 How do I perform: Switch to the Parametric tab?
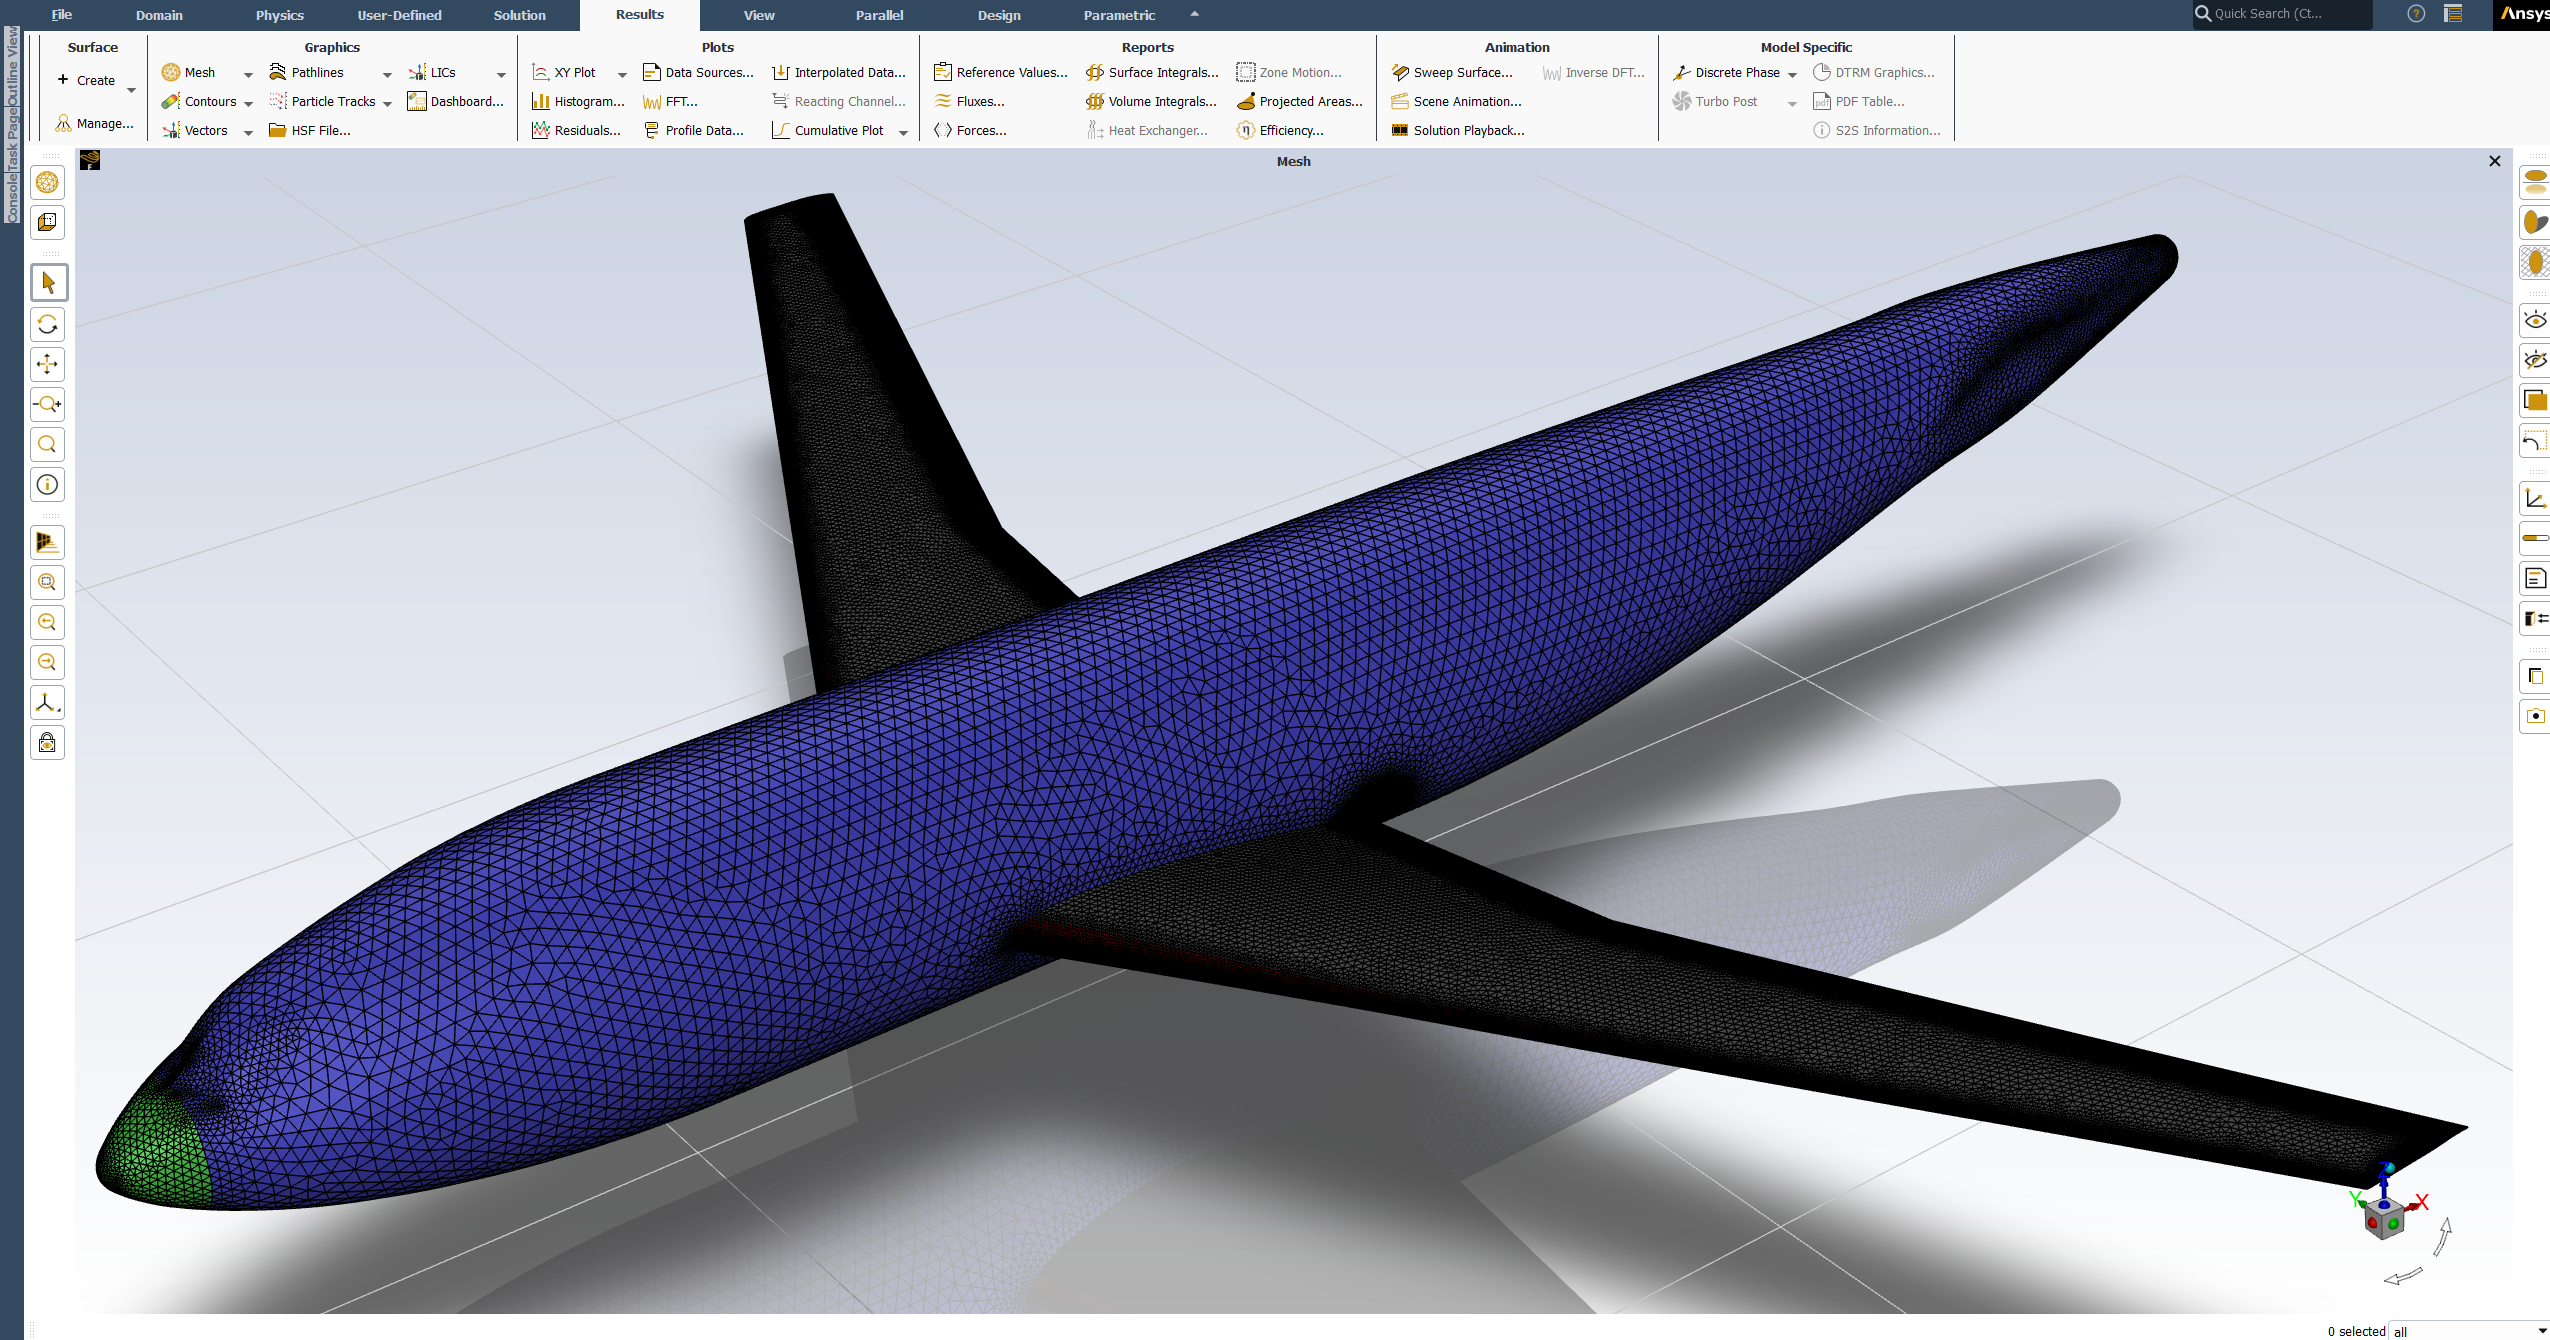[x=1119, y=15]
